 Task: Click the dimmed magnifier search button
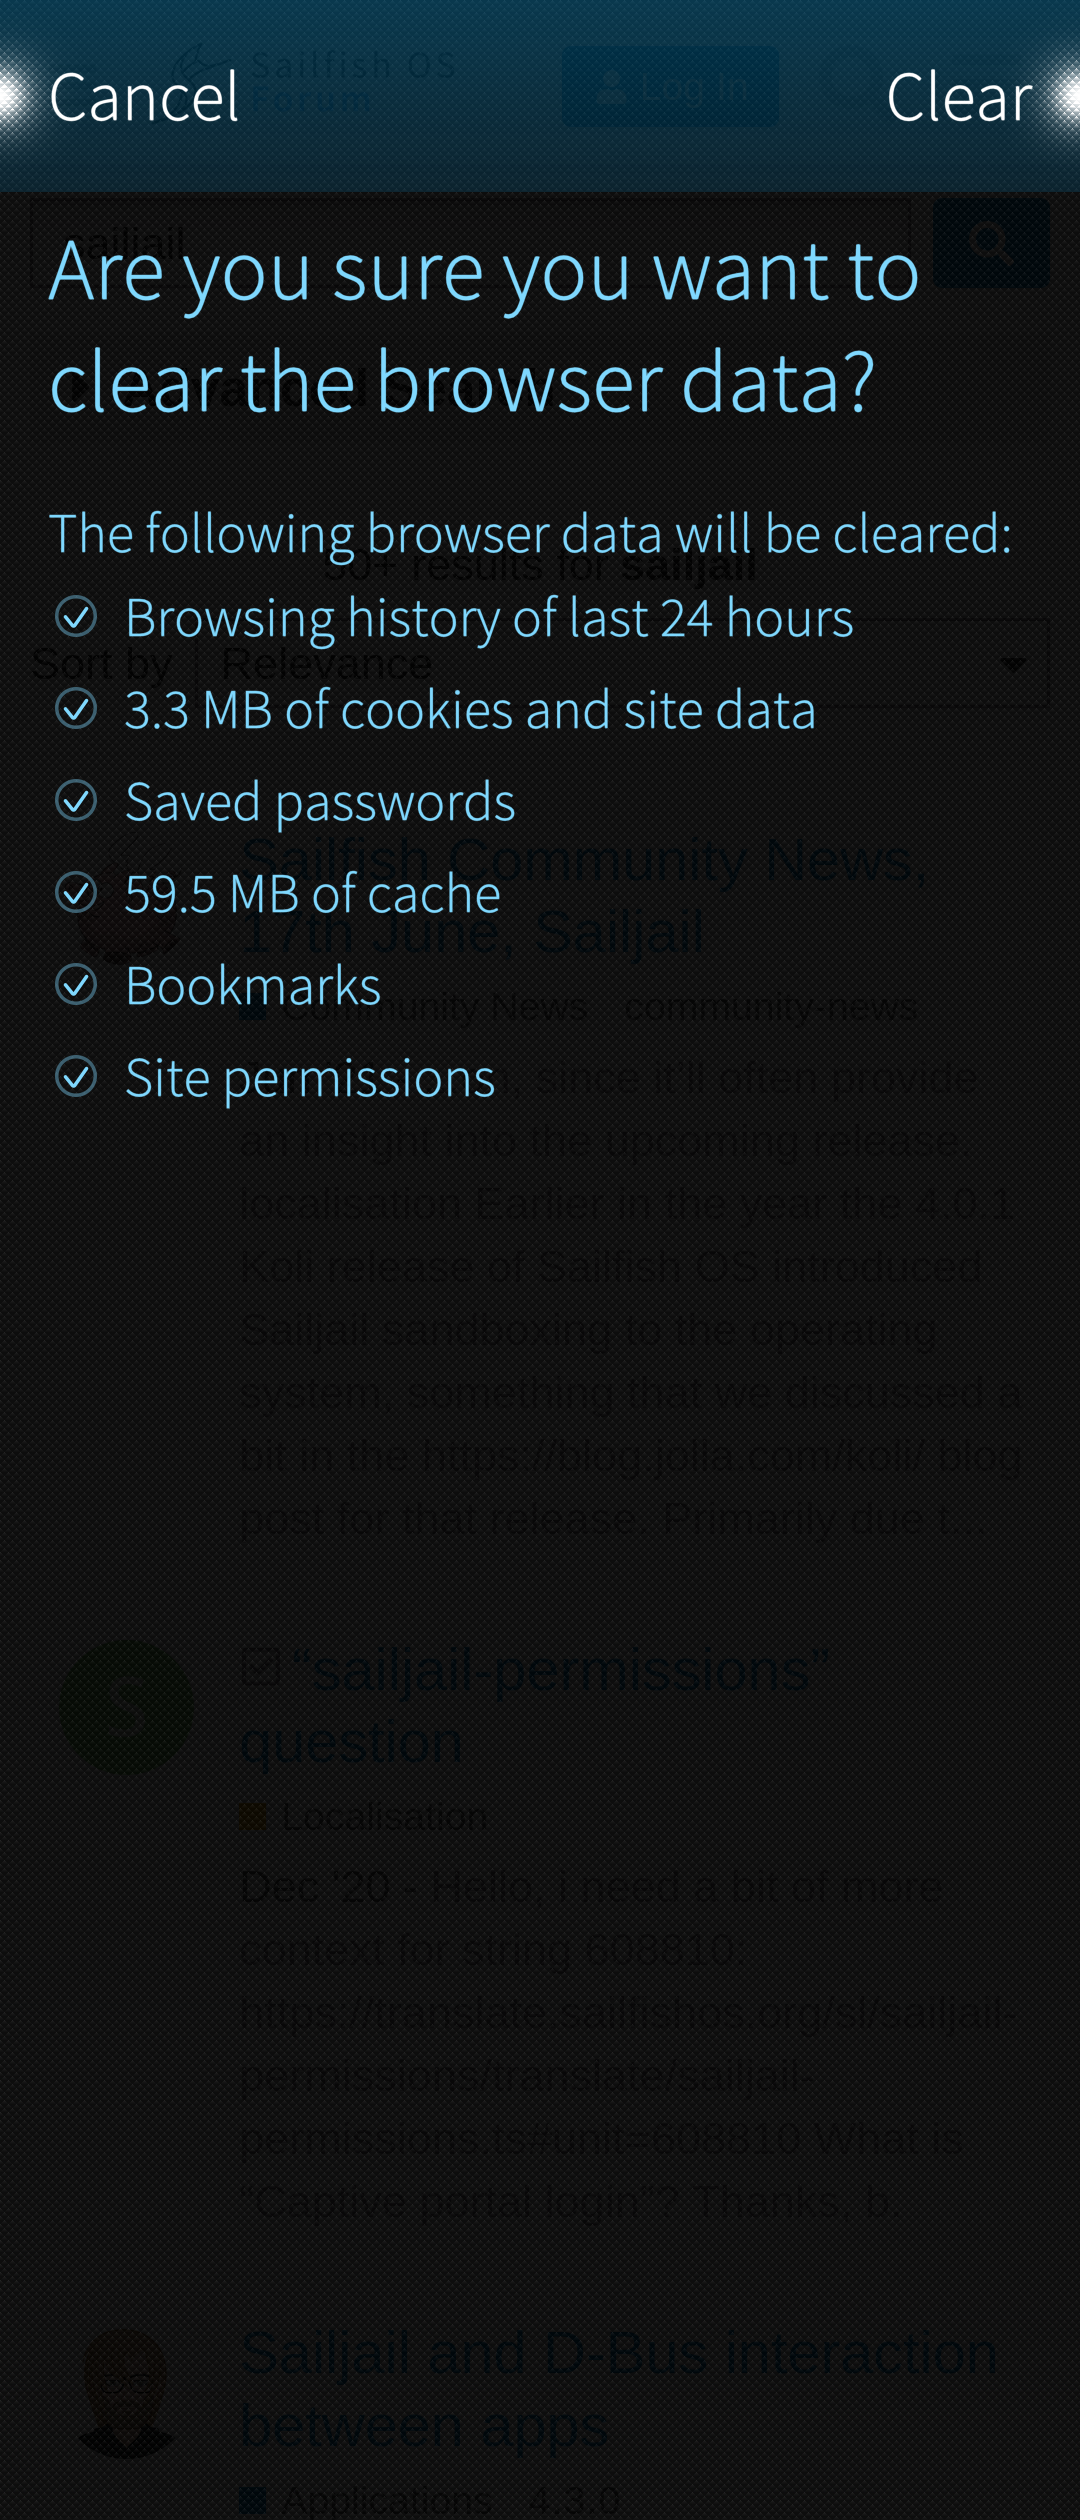point(990,243)
